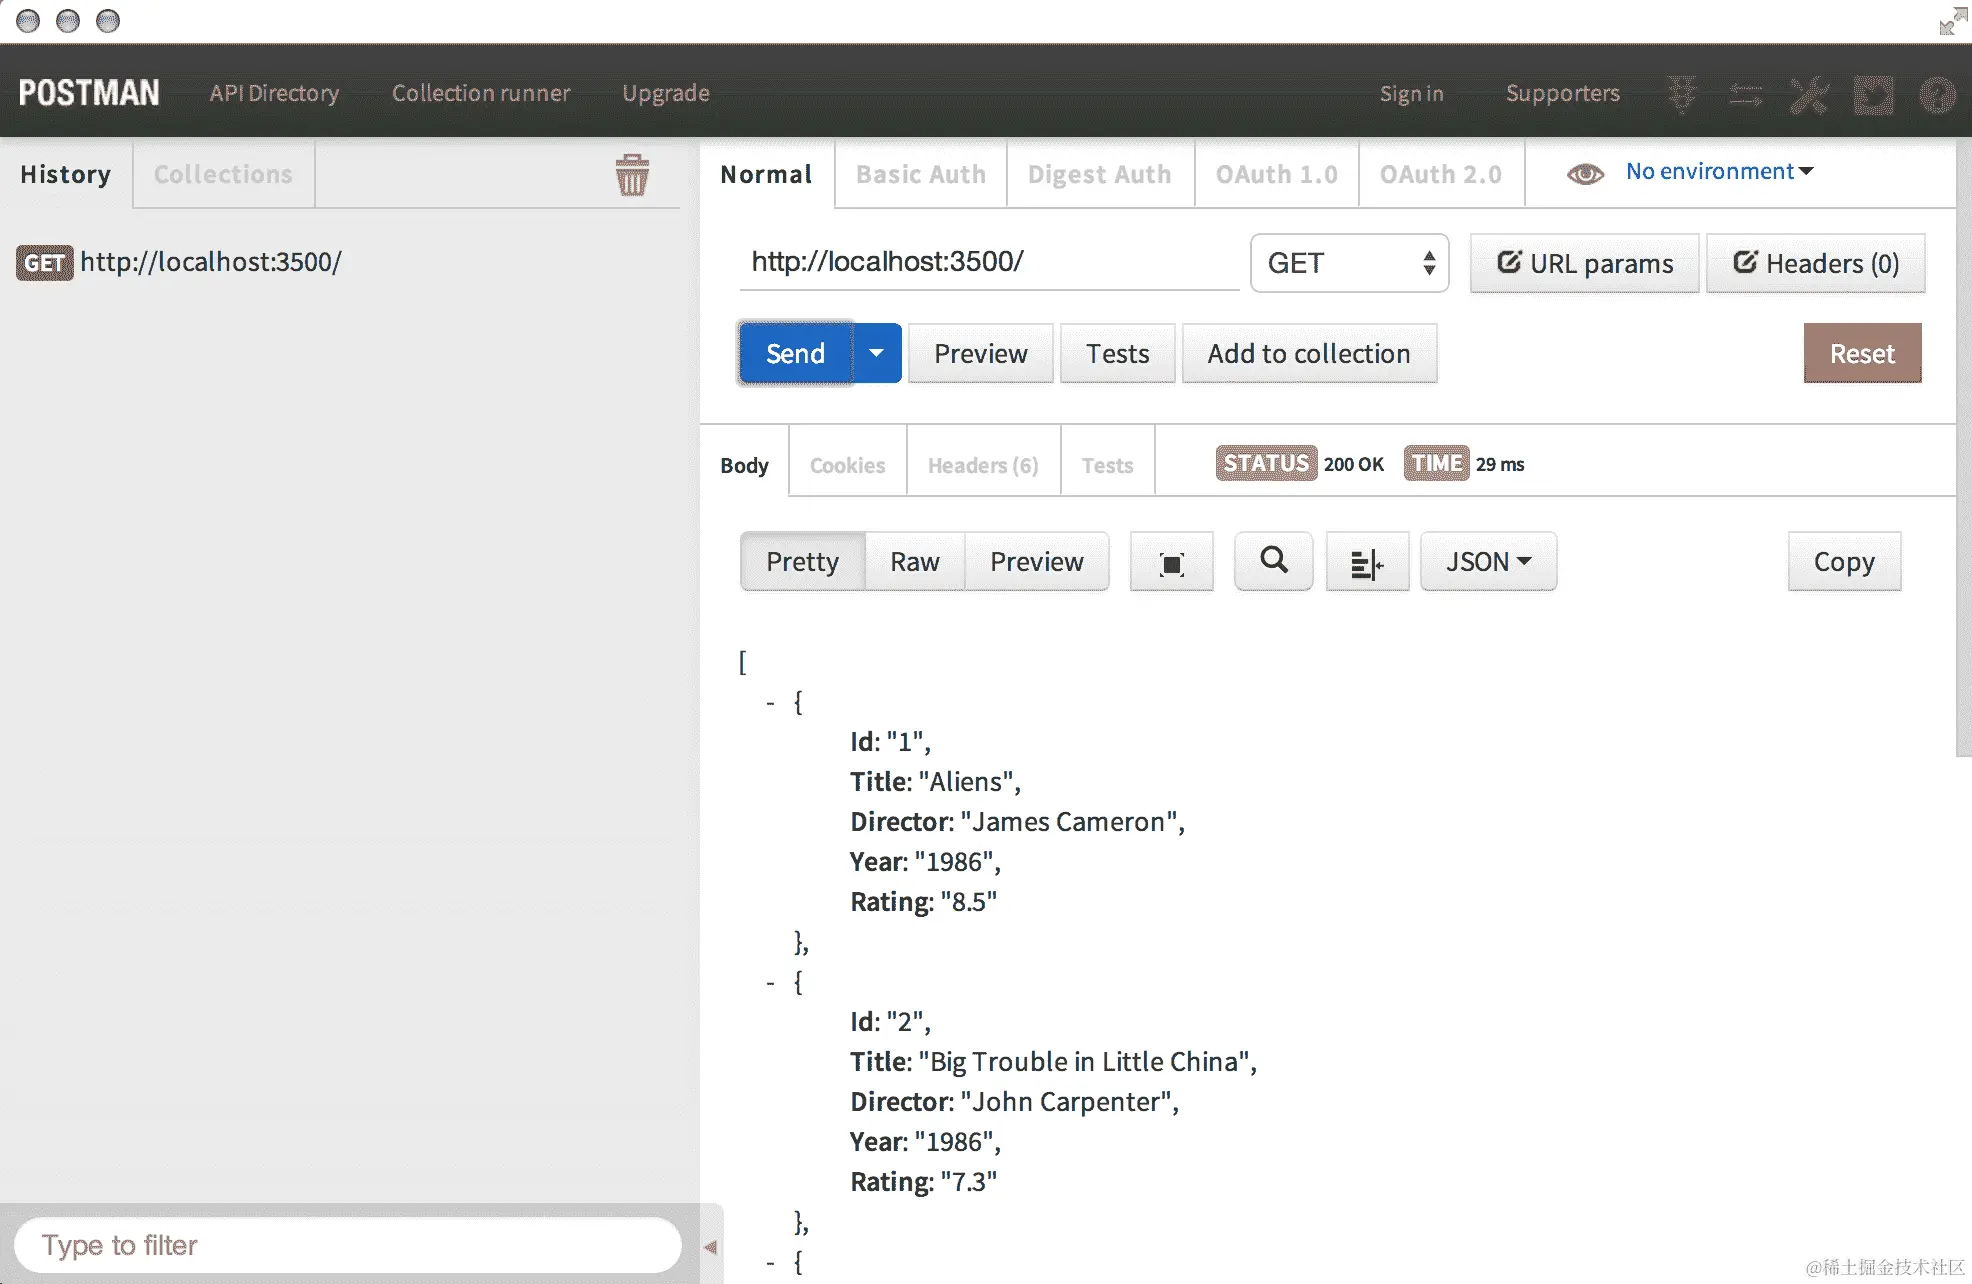Image resolution: width=1972 pixels, height=1284 pixels.
Task: Open help with the question mark icon
Action: pos(1937,95)
